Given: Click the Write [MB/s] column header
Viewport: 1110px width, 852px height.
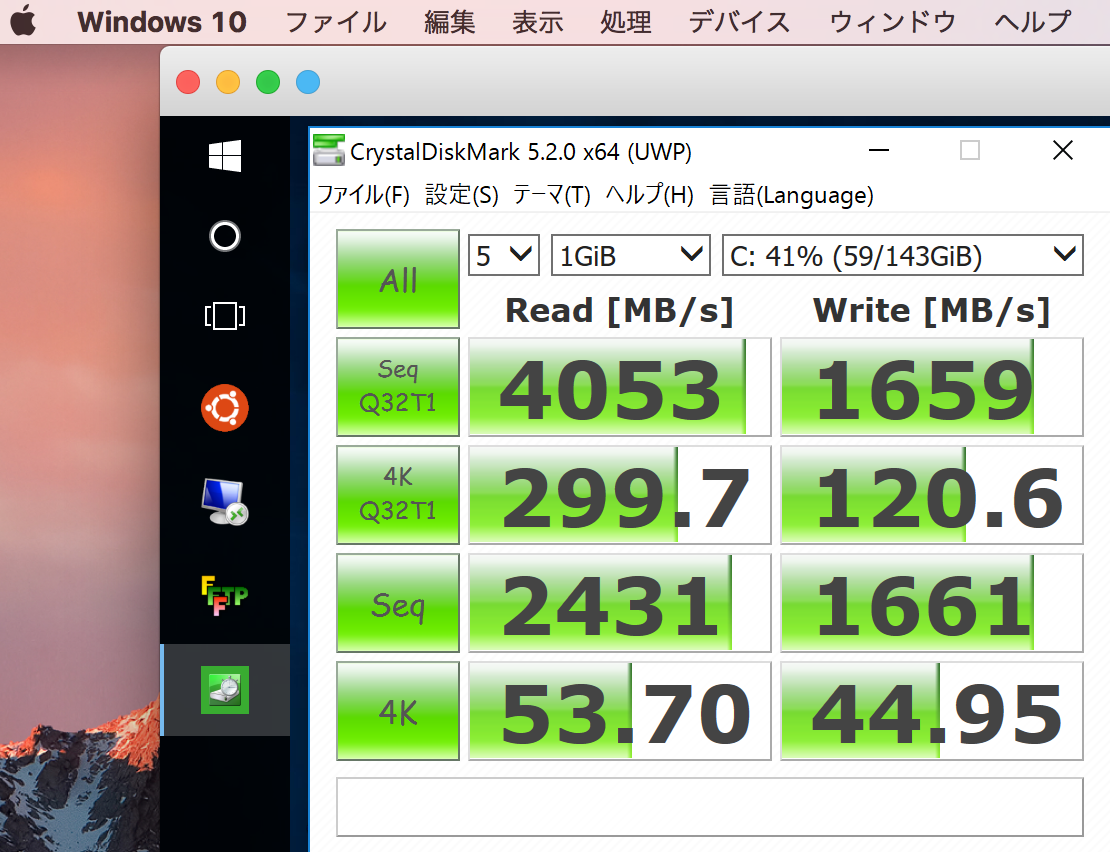Looking at the screenshot, I should pos(932,311).
